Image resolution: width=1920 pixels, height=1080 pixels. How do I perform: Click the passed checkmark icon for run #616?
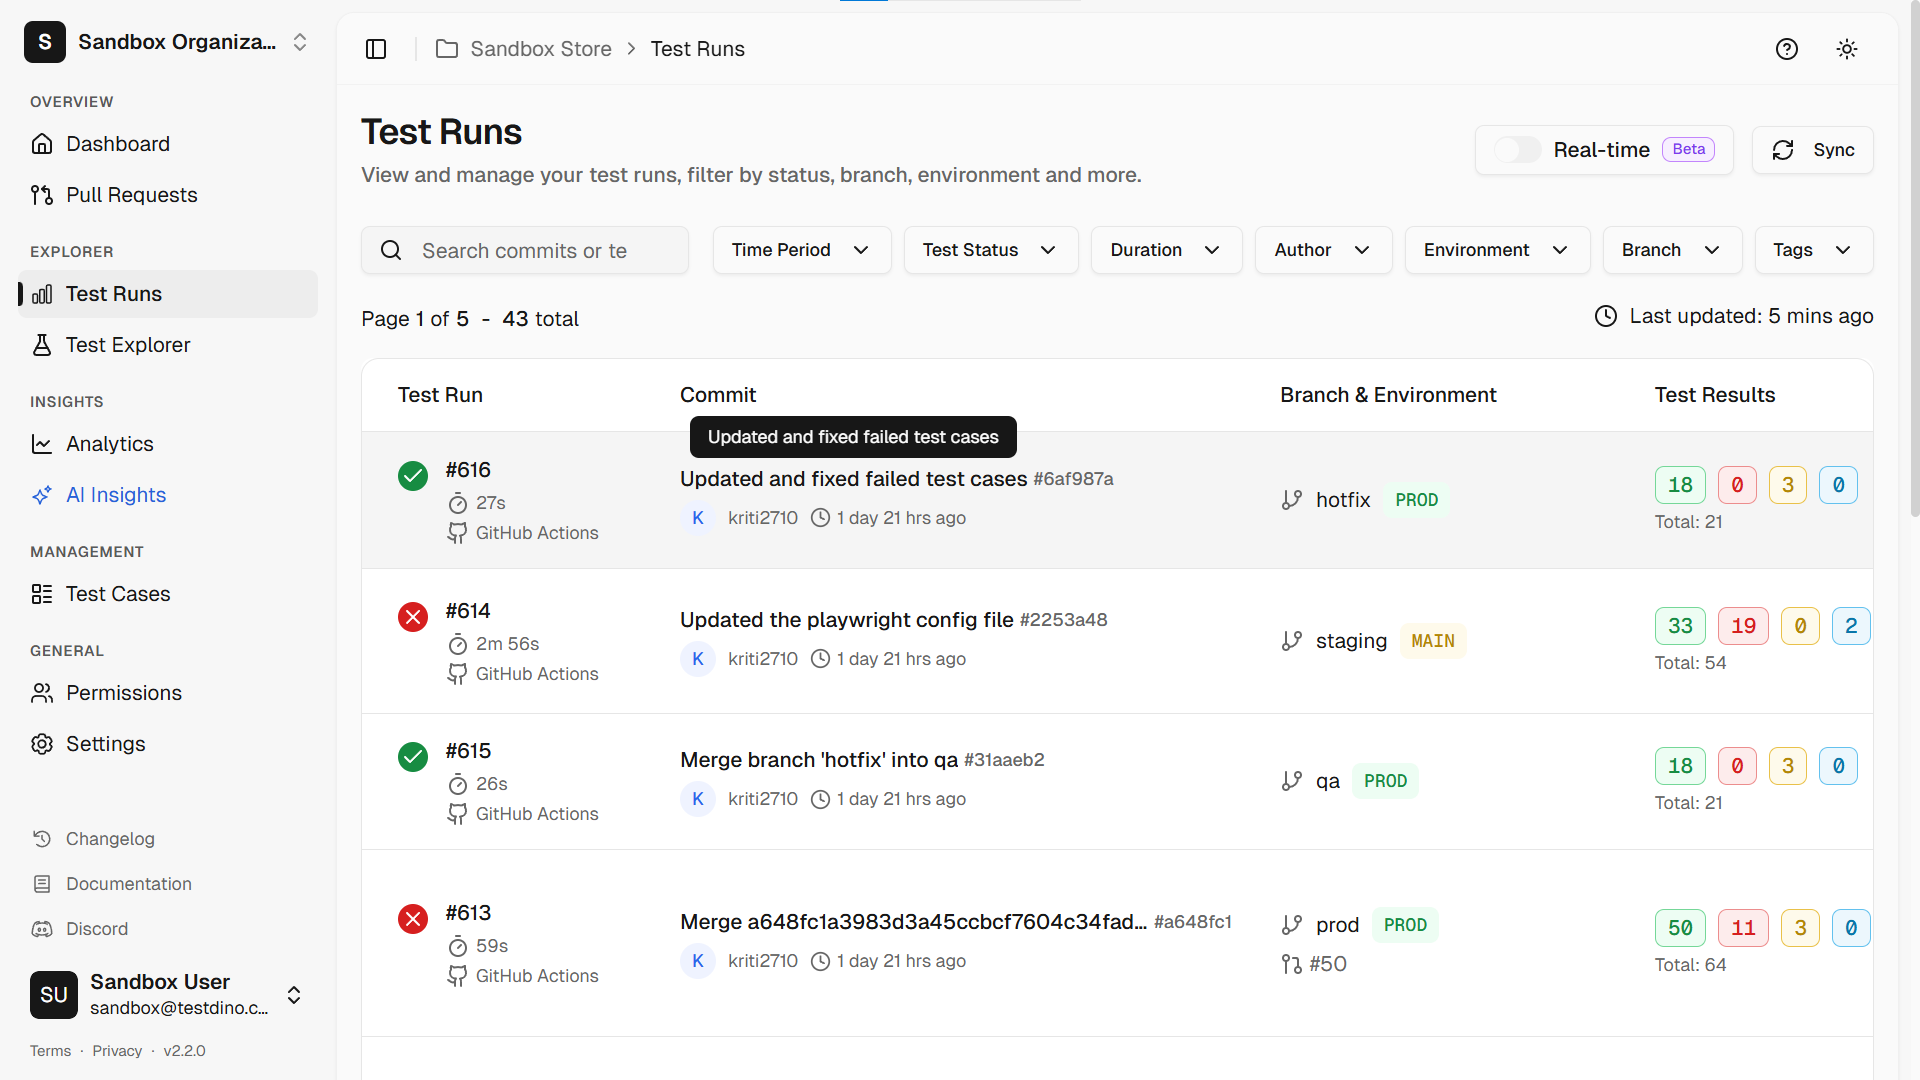(413, 476)
